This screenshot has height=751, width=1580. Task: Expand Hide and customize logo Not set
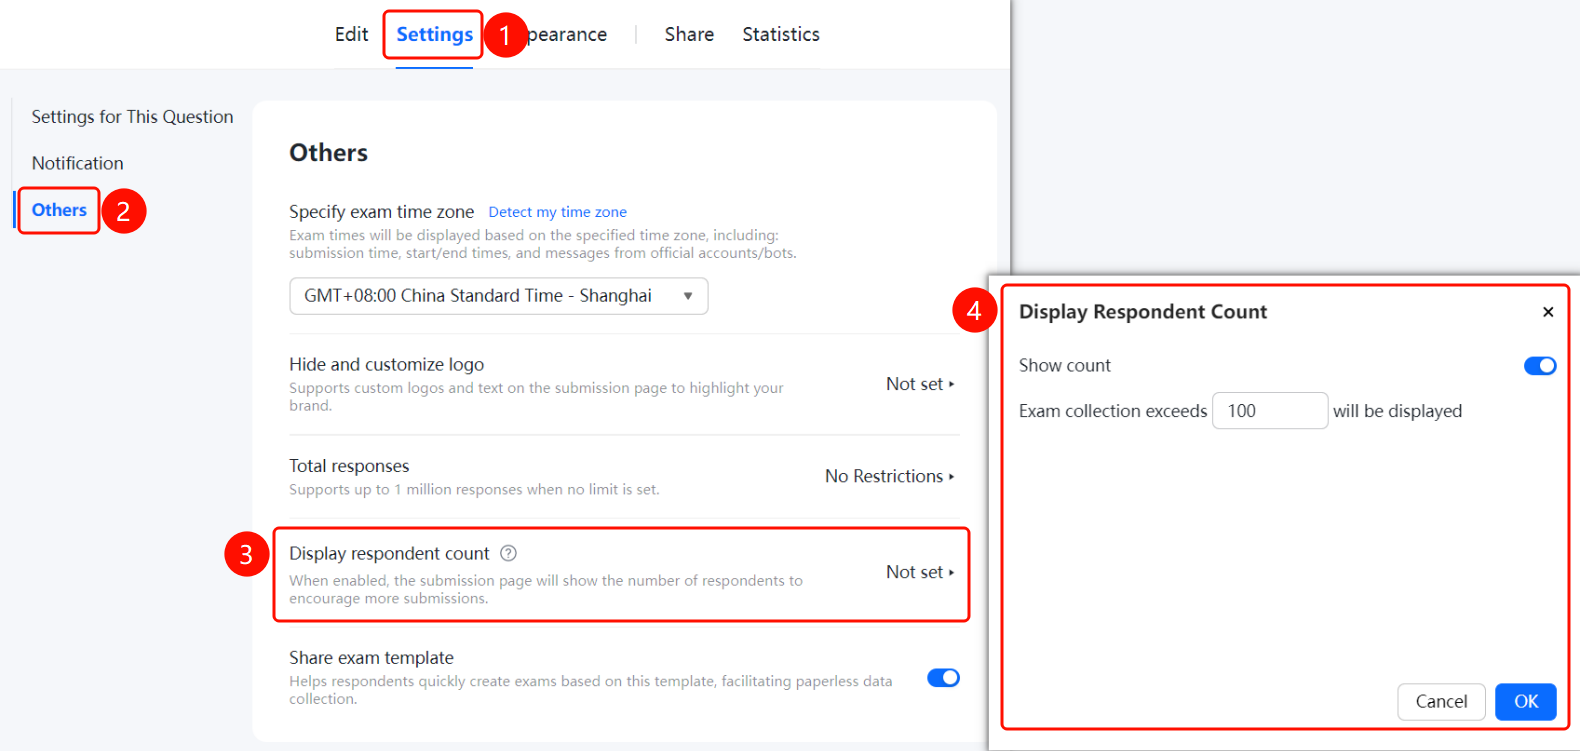(x=920, y=384)
